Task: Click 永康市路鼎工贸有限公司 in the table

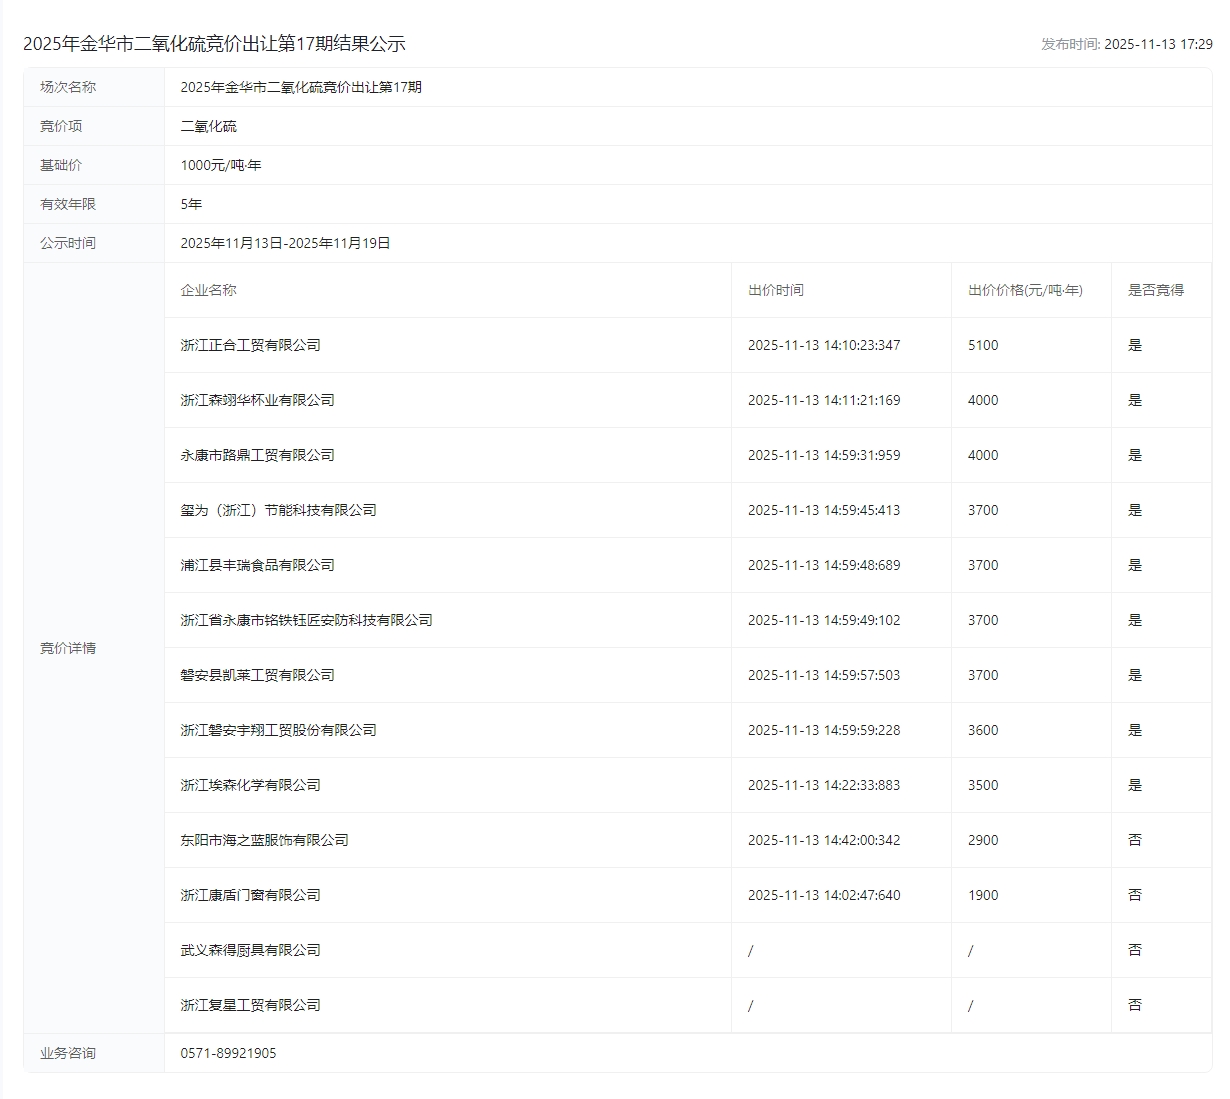Action: 257,455
